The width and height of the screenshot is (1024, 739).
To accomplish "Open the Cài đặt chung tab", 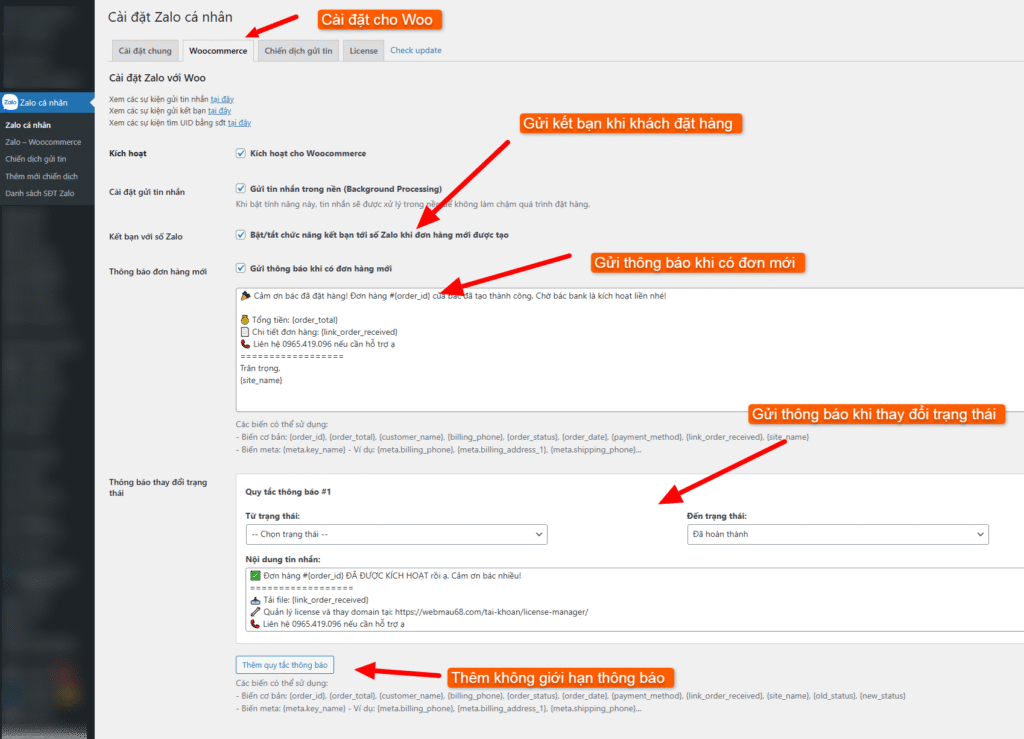I will (145, 50).
